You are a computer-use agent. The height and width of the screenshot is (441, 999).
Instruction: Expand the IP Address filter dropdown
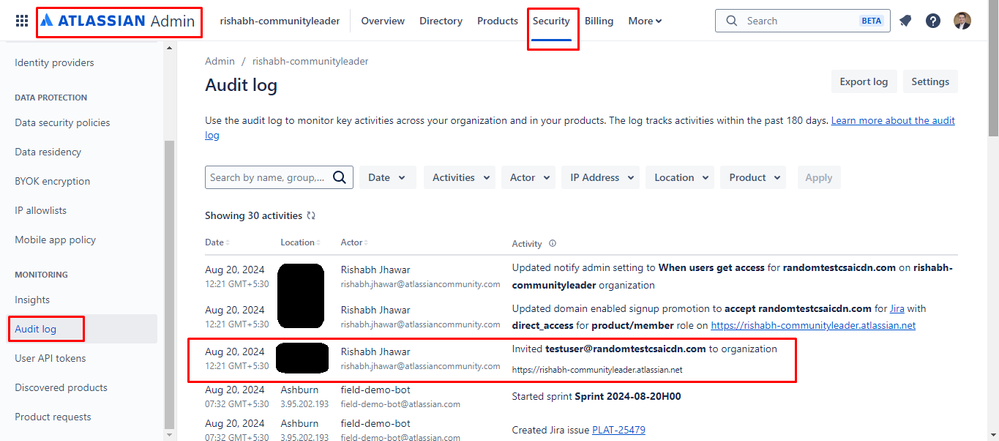click(x=600, y=178)
